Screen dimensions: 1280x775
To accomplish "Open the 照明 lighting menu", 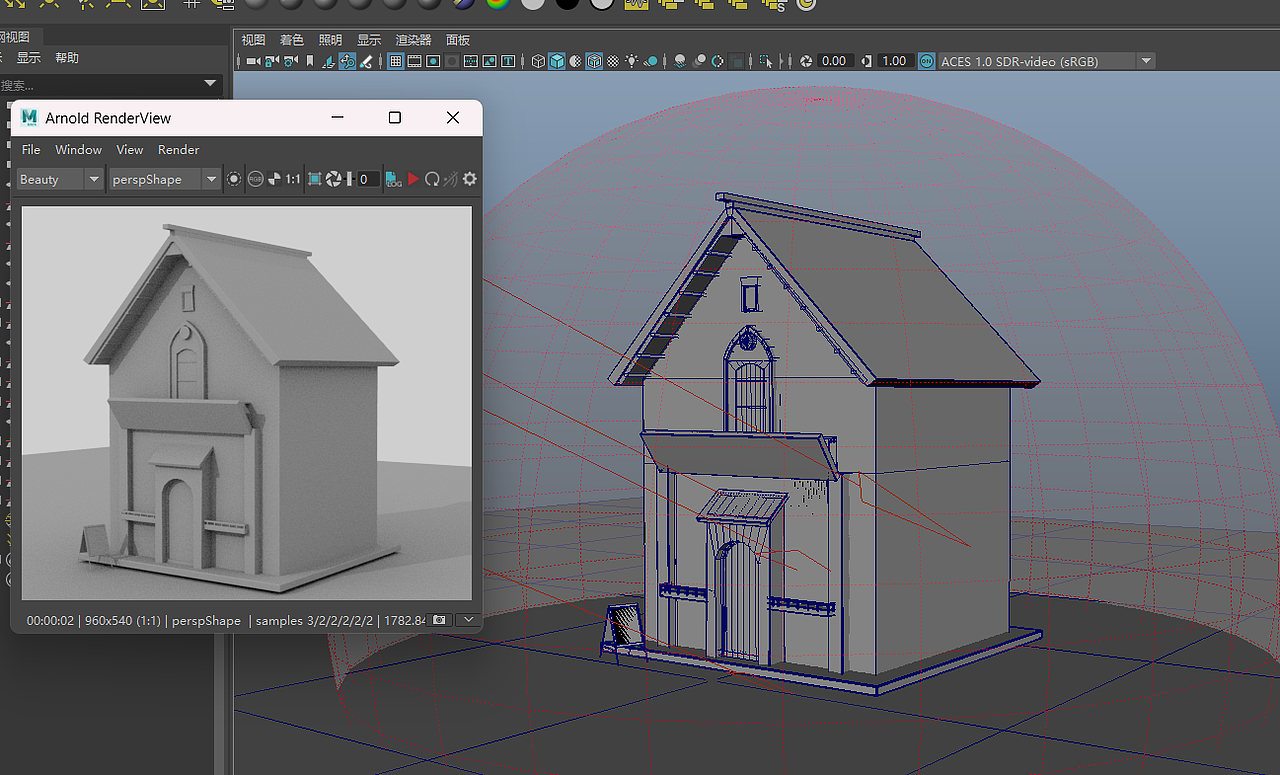I will 330,40.
